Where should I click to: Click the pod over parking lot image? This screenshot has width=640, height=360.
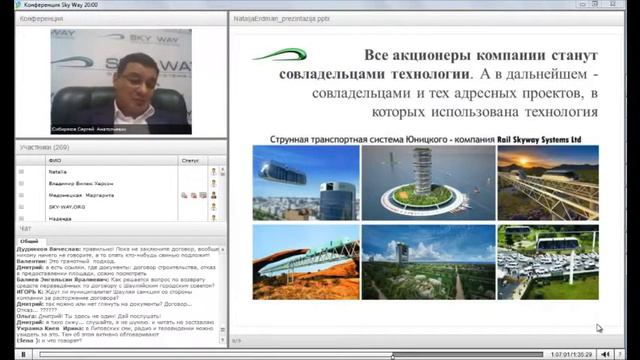[x=548, y=262]
